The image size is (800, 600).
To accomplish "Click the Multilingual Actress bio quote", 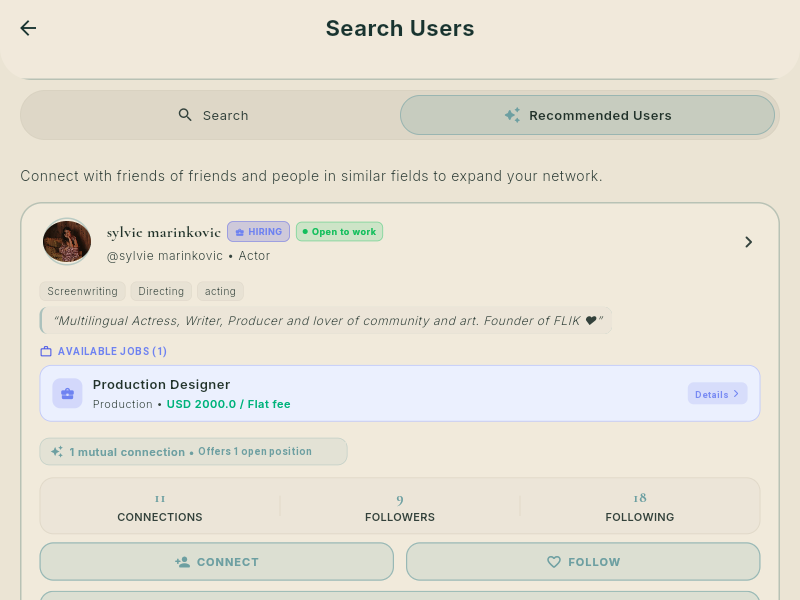I will point(326,321).
